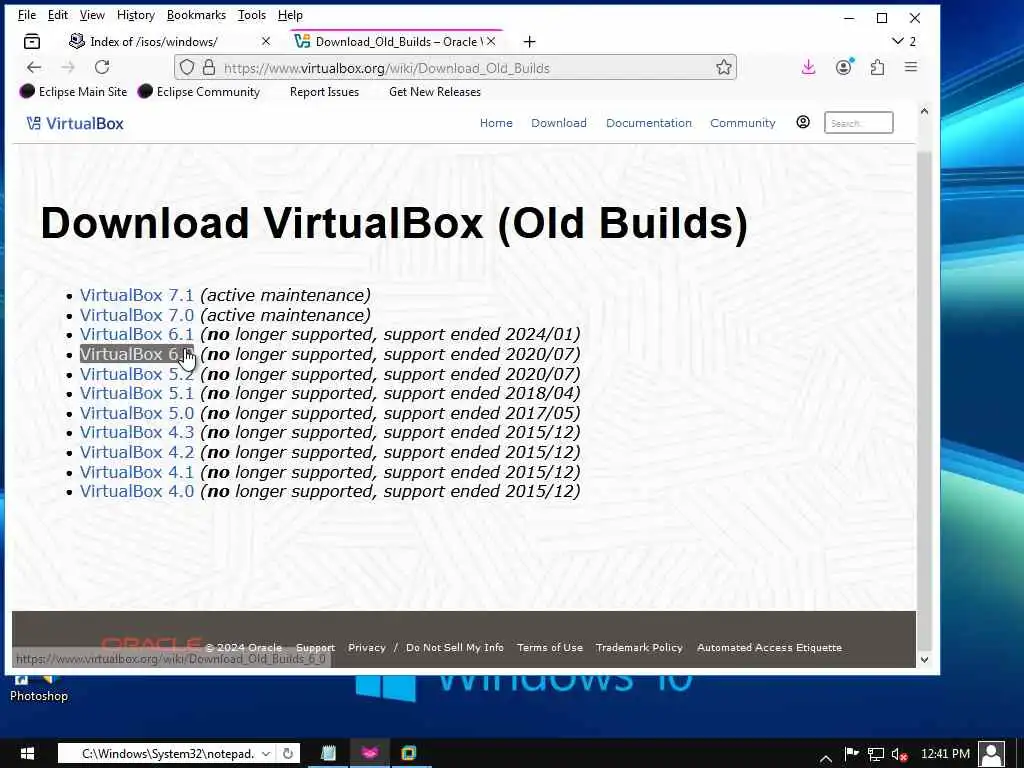Open the Windows Start button
This screenshot has width=1024, height=768.
tap(27, 754)
